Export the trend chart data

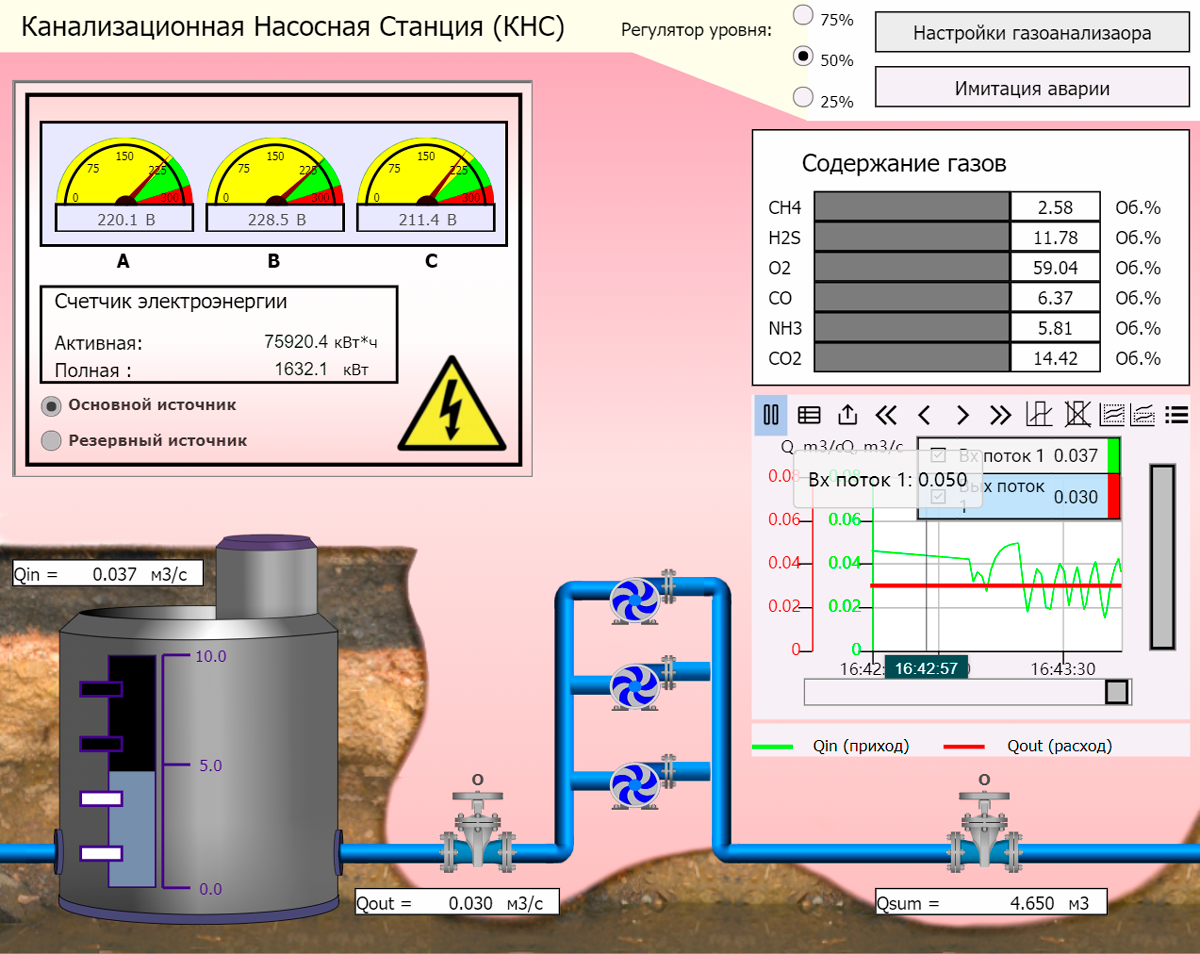(847, 415)
